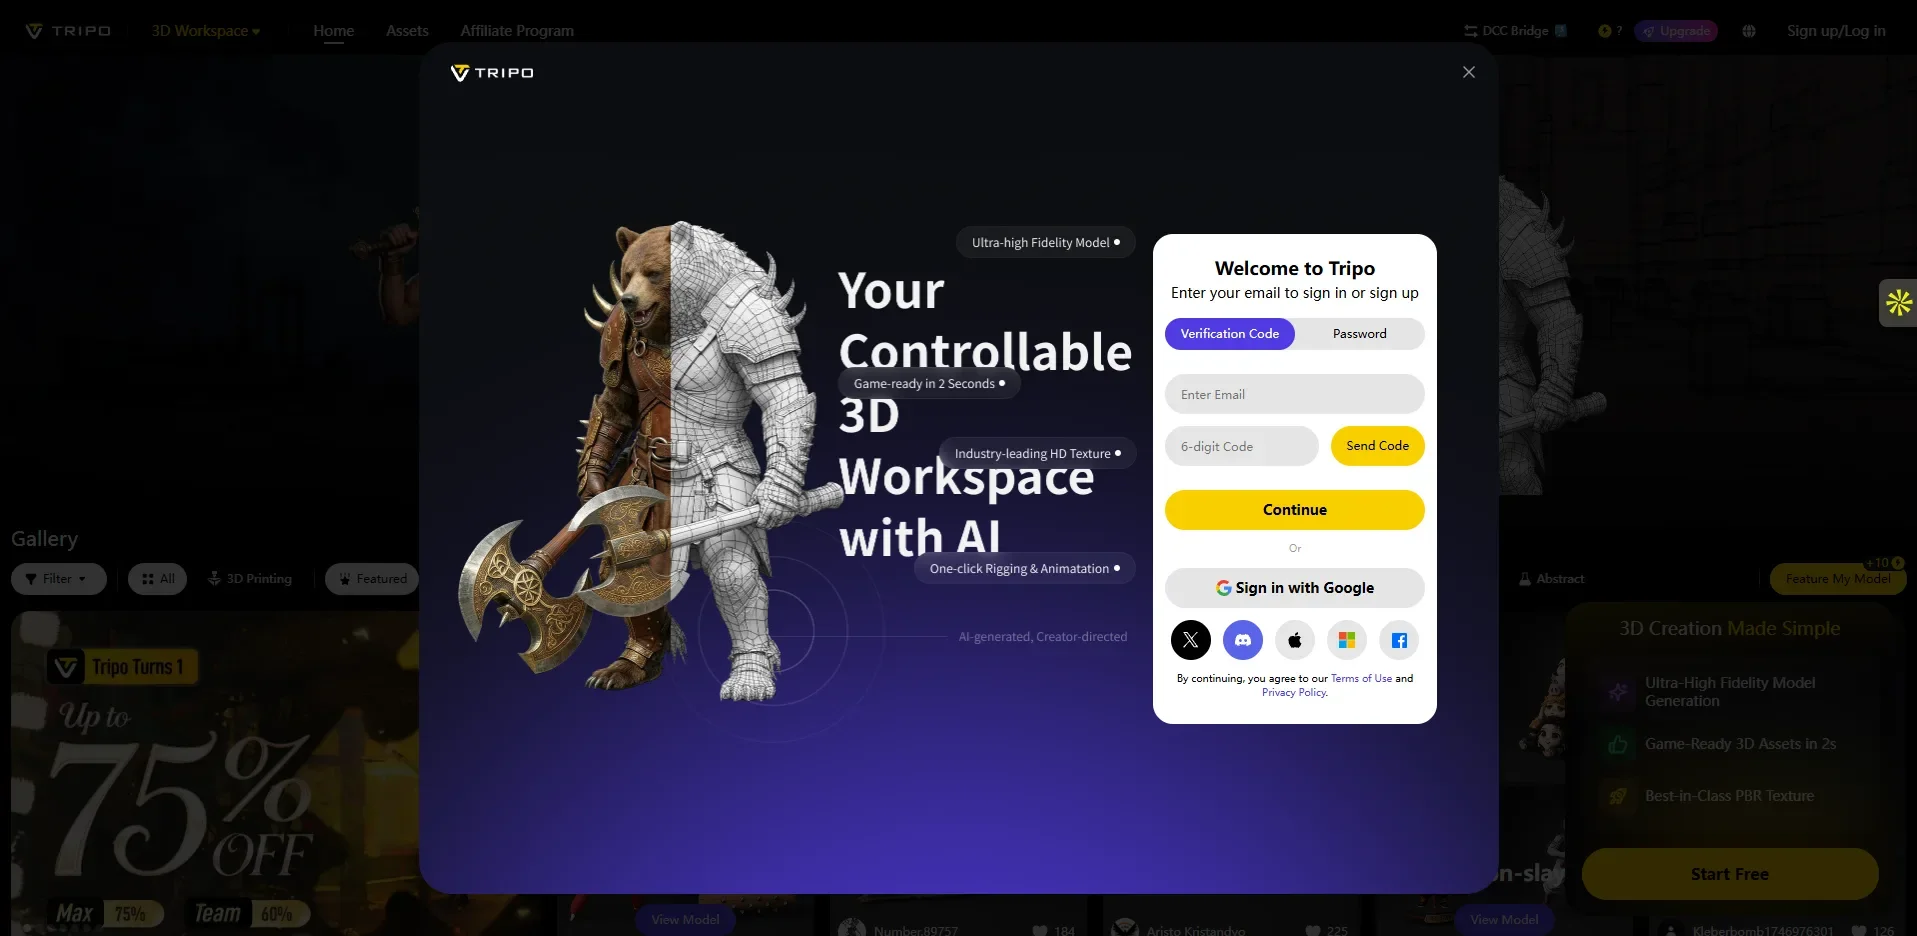Viewport: 1917px width, 936px height.
Task: Go to the Home menu item
Action: coord(333,31)
